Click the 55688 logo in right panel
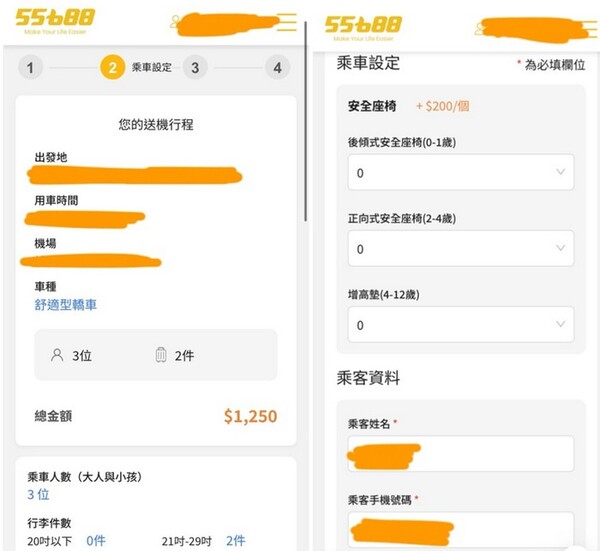This screenshot has width=600, height=551. (x=363, y=28)
